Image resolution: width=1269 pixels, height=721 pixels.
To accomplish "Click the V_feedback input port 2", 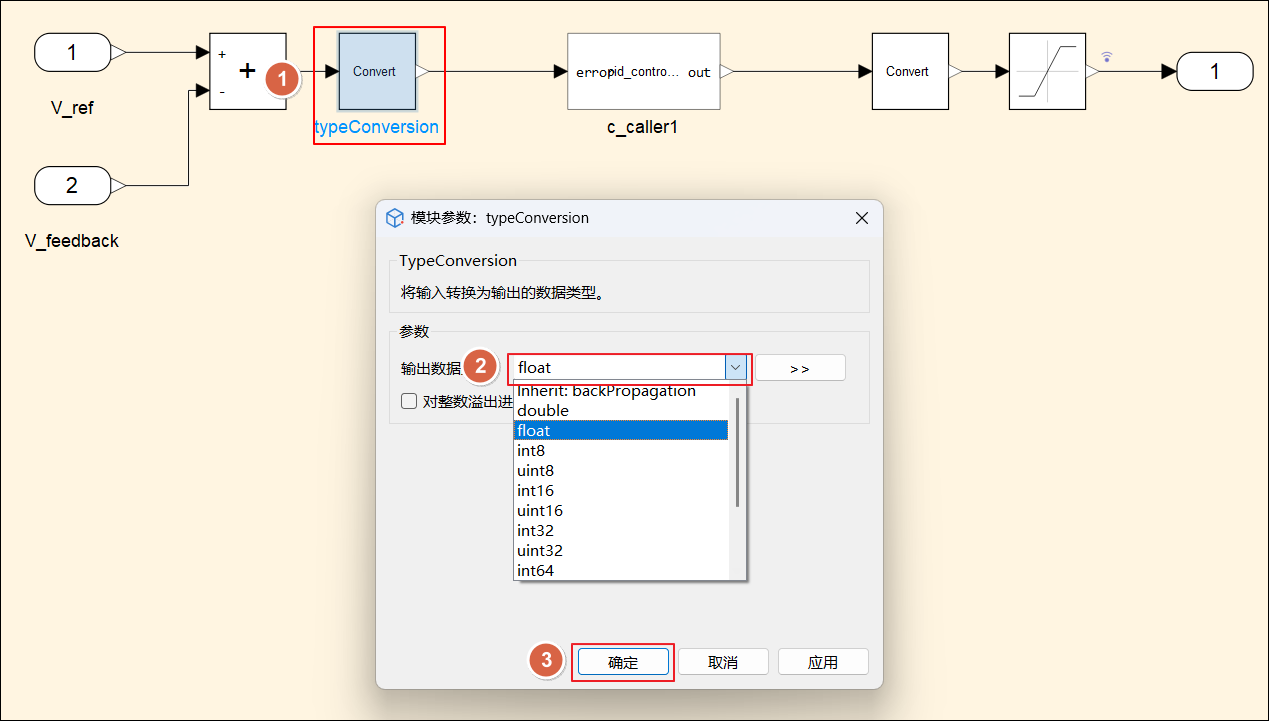I will pos(72,185).
